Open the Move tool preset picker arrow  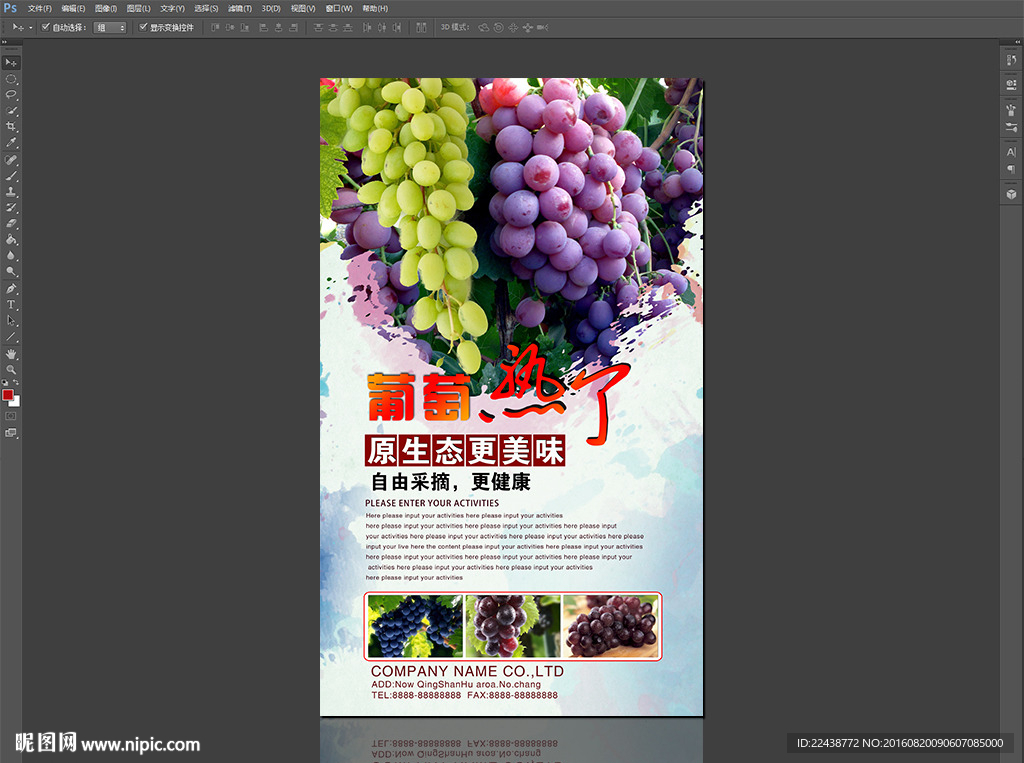[30, 27]
